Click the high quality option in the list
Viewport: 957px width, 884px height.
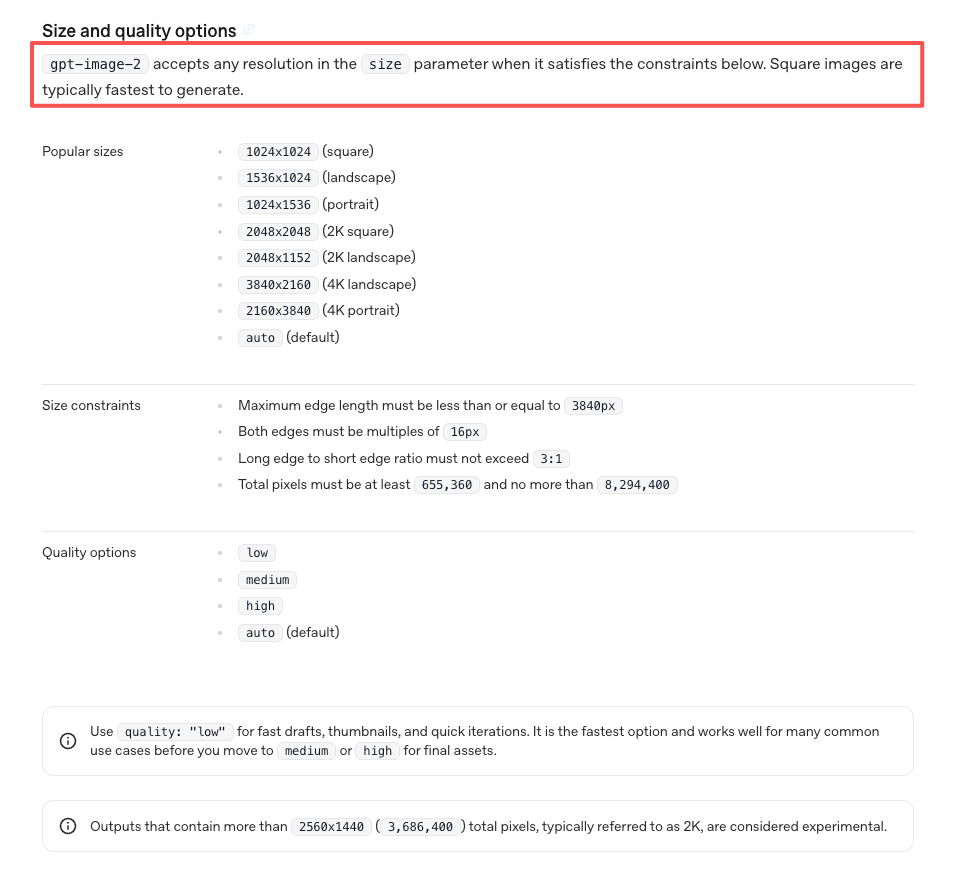pos(261,606)
